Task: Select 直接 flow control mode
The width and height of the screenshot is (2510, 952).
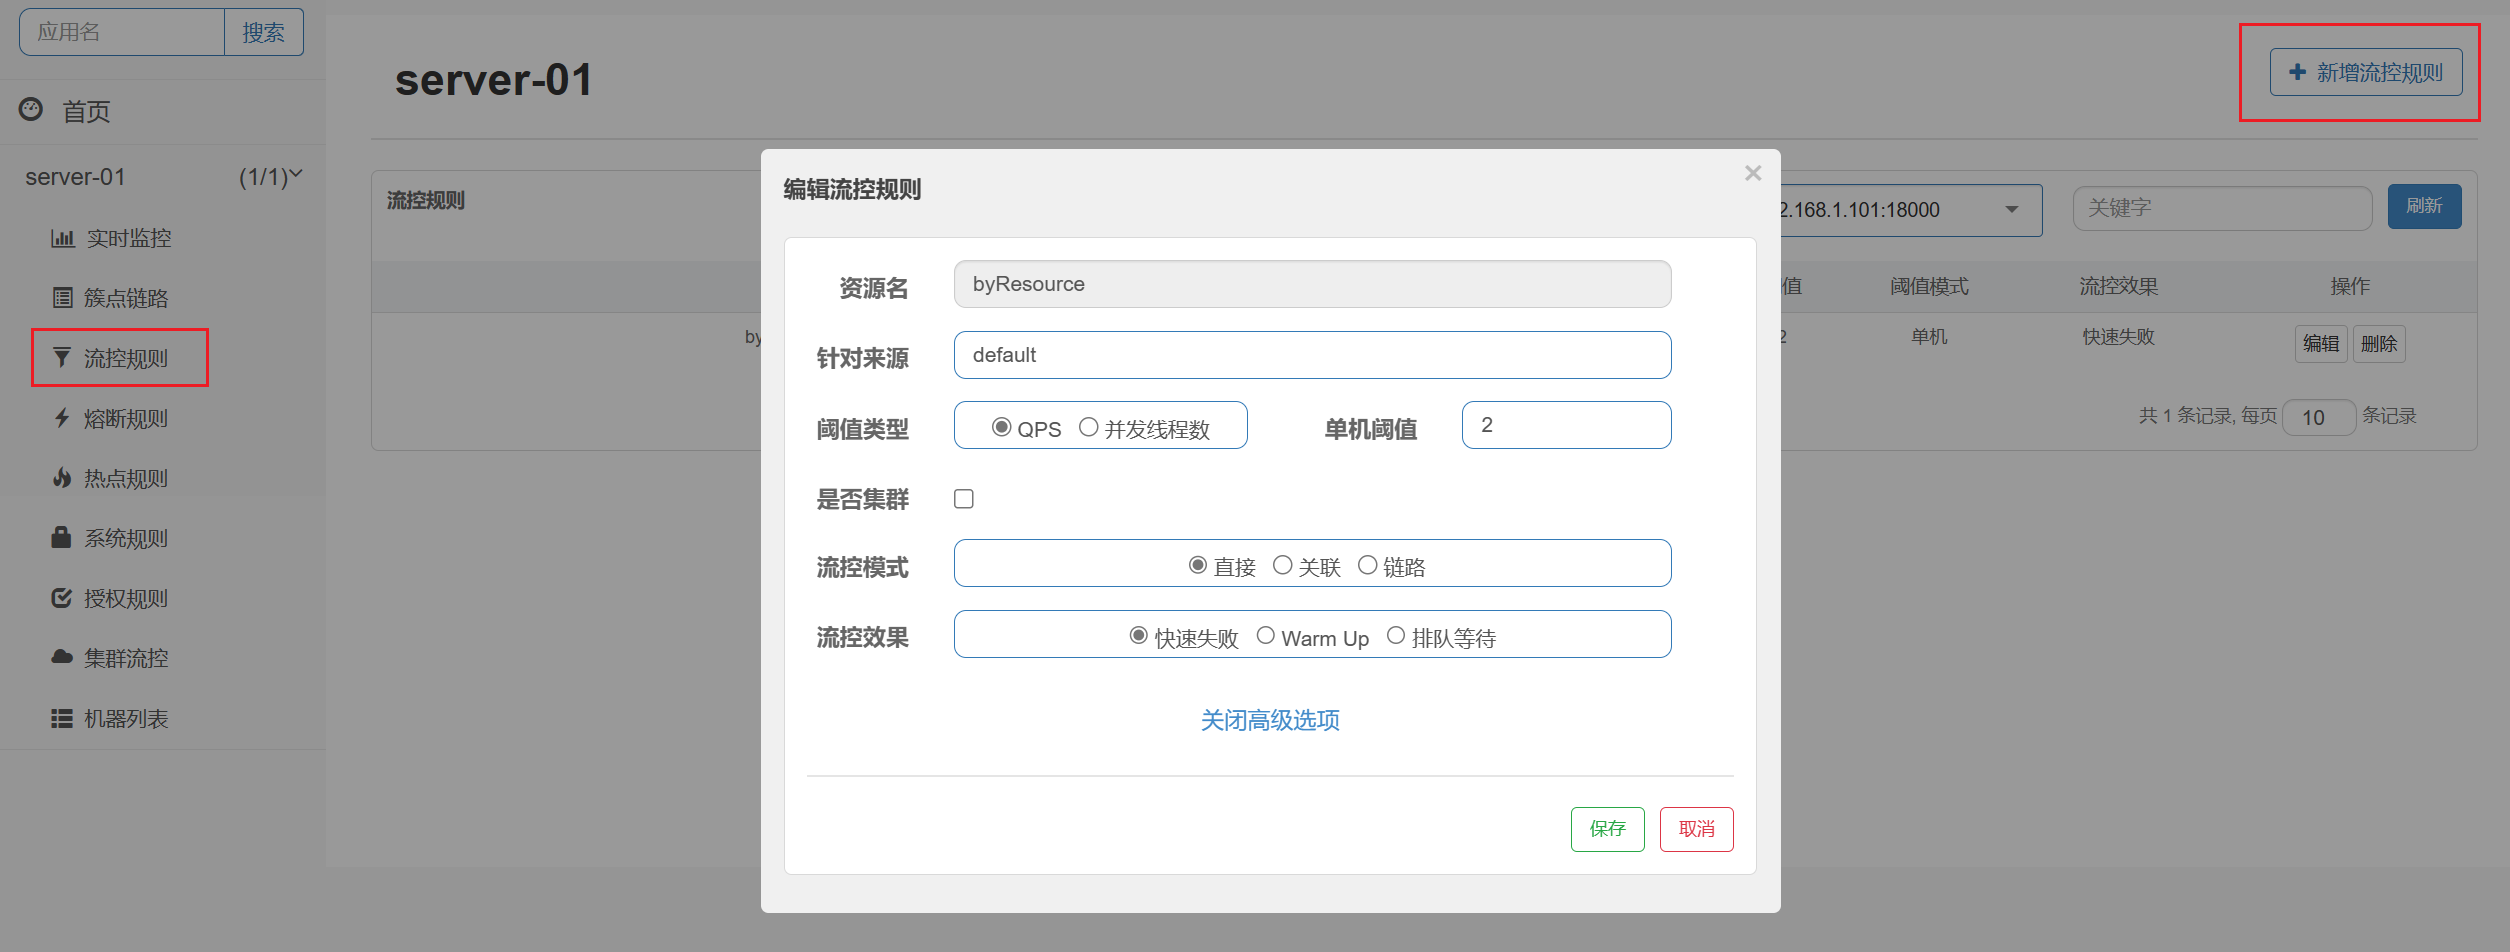Action: point(1198,565)
